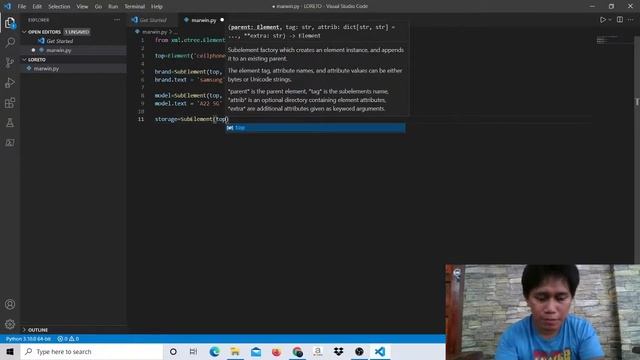640x360 pixels.
Task: Open the View menu
Action: tap(82, 7)
